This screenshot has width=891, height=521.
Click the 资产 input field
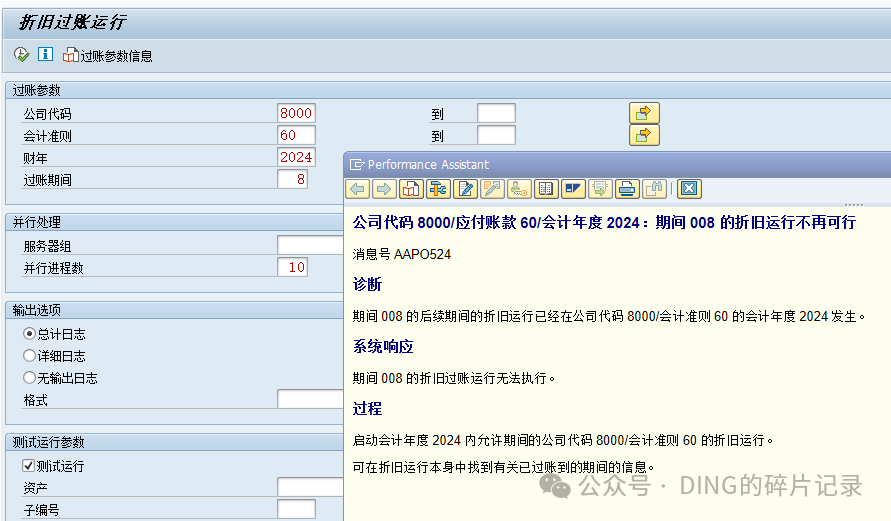(x=310, y=487)
